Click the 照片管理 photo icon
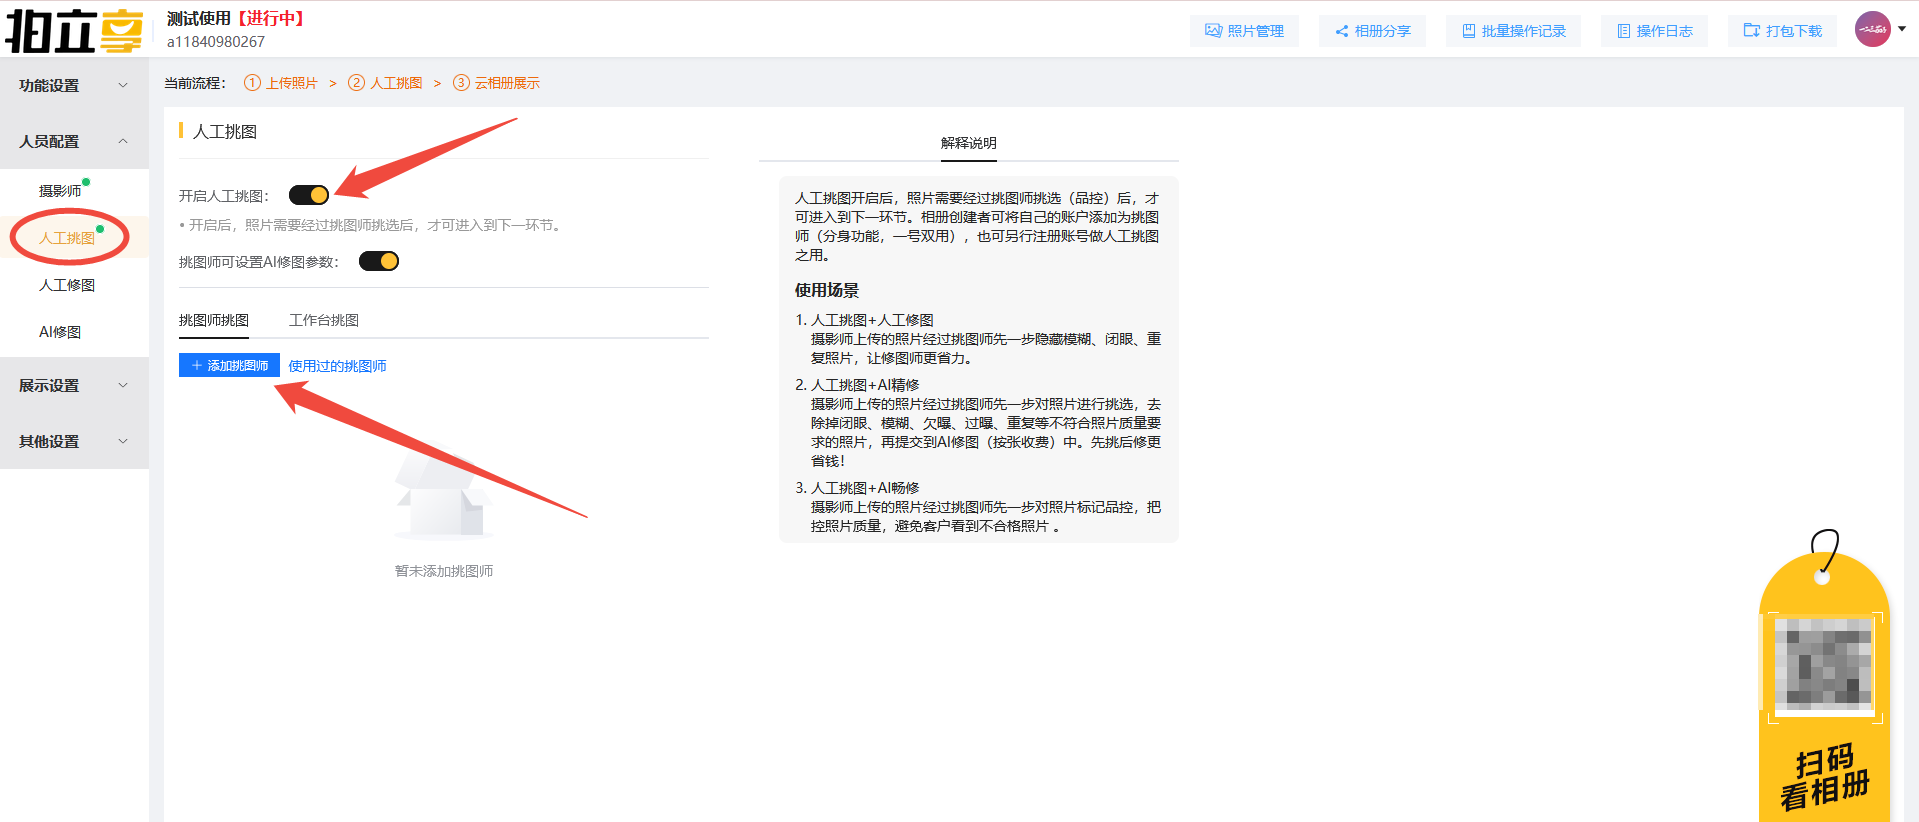The height and width of the screenshot is (822, 1919). (1213, 31)
